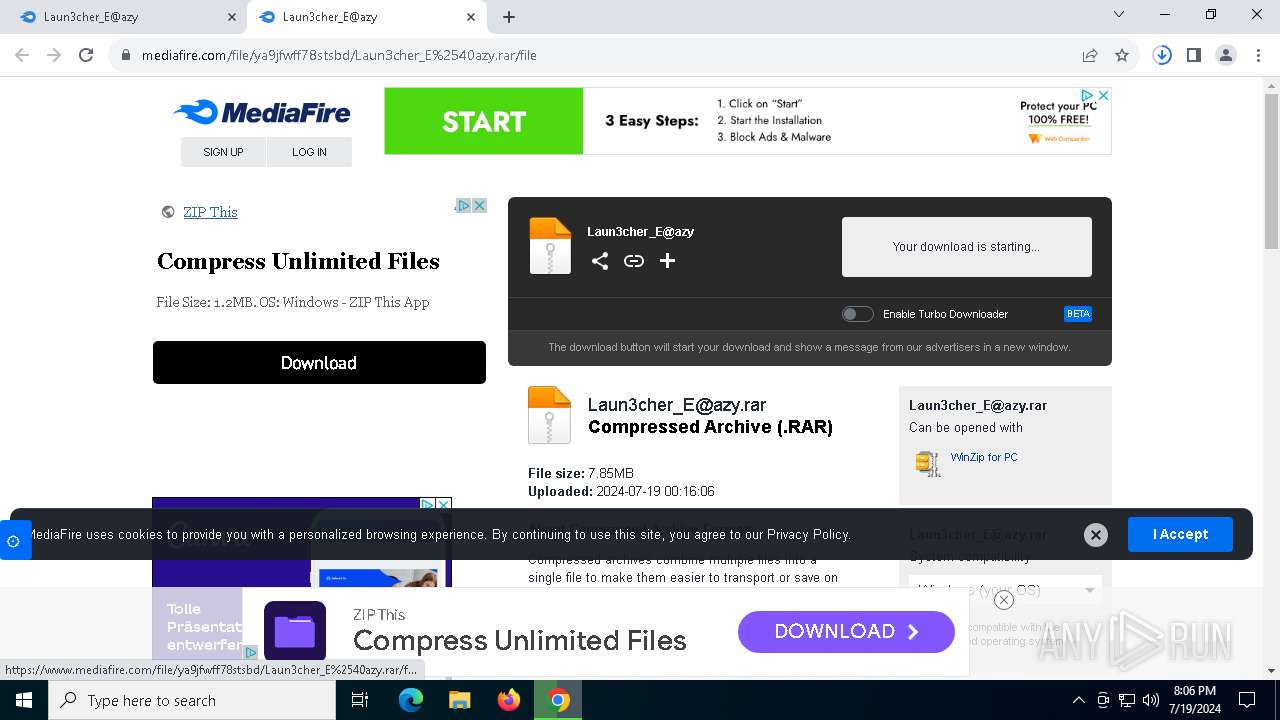Close the left ZIP This ad
The width and height of the screenshot is (1280, 720).
(x=479, y=205)
